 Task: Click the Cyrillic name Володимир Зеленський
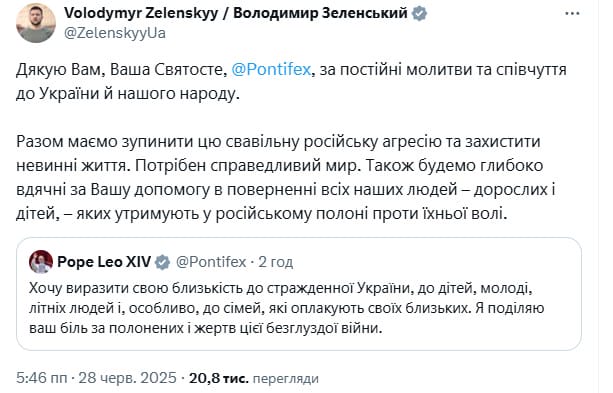pos(321,13)
